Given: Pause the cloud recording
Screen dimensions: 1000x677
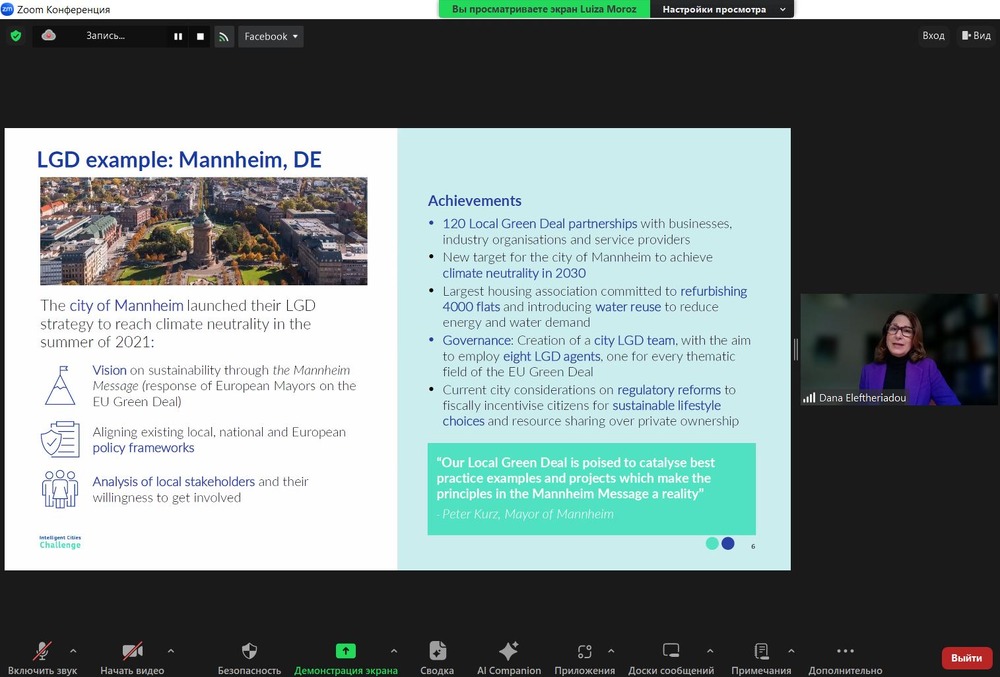Looking at the screenshot, I should pos(178,37).
